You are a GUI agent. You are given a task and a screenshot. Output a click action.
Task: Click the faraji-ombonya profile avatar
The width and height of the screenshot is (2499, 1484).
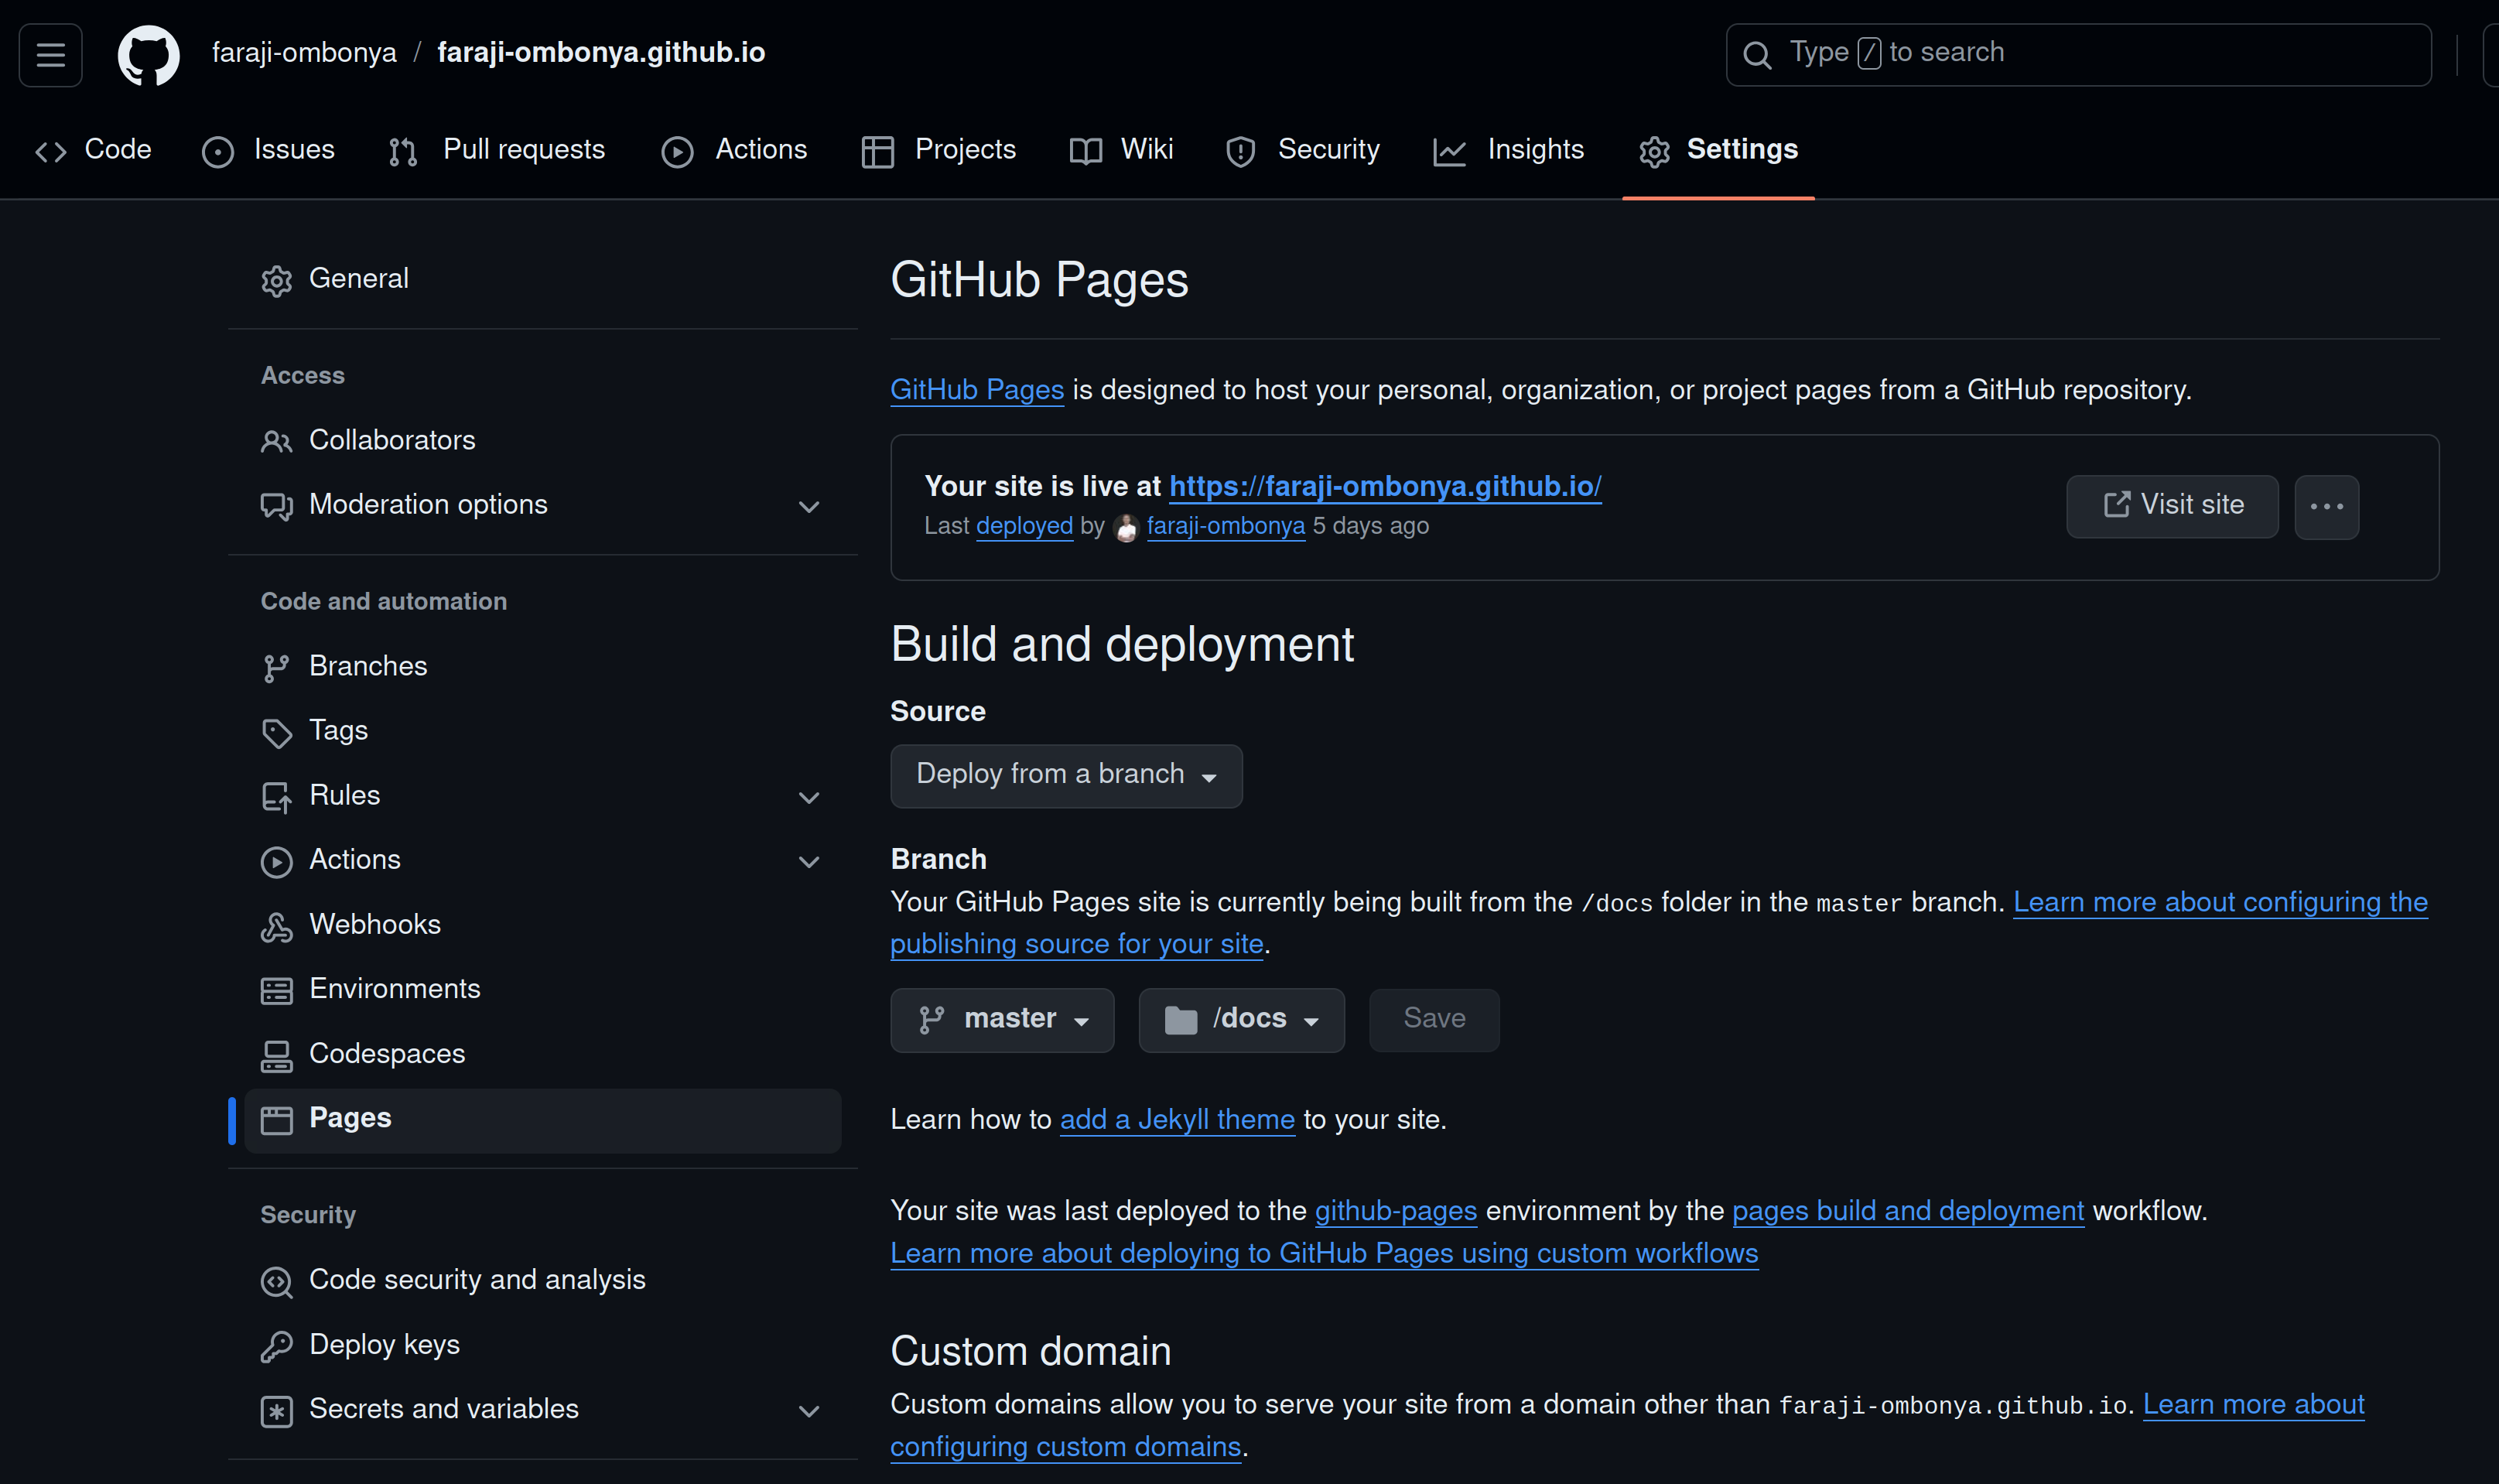tap(1124, 527)
